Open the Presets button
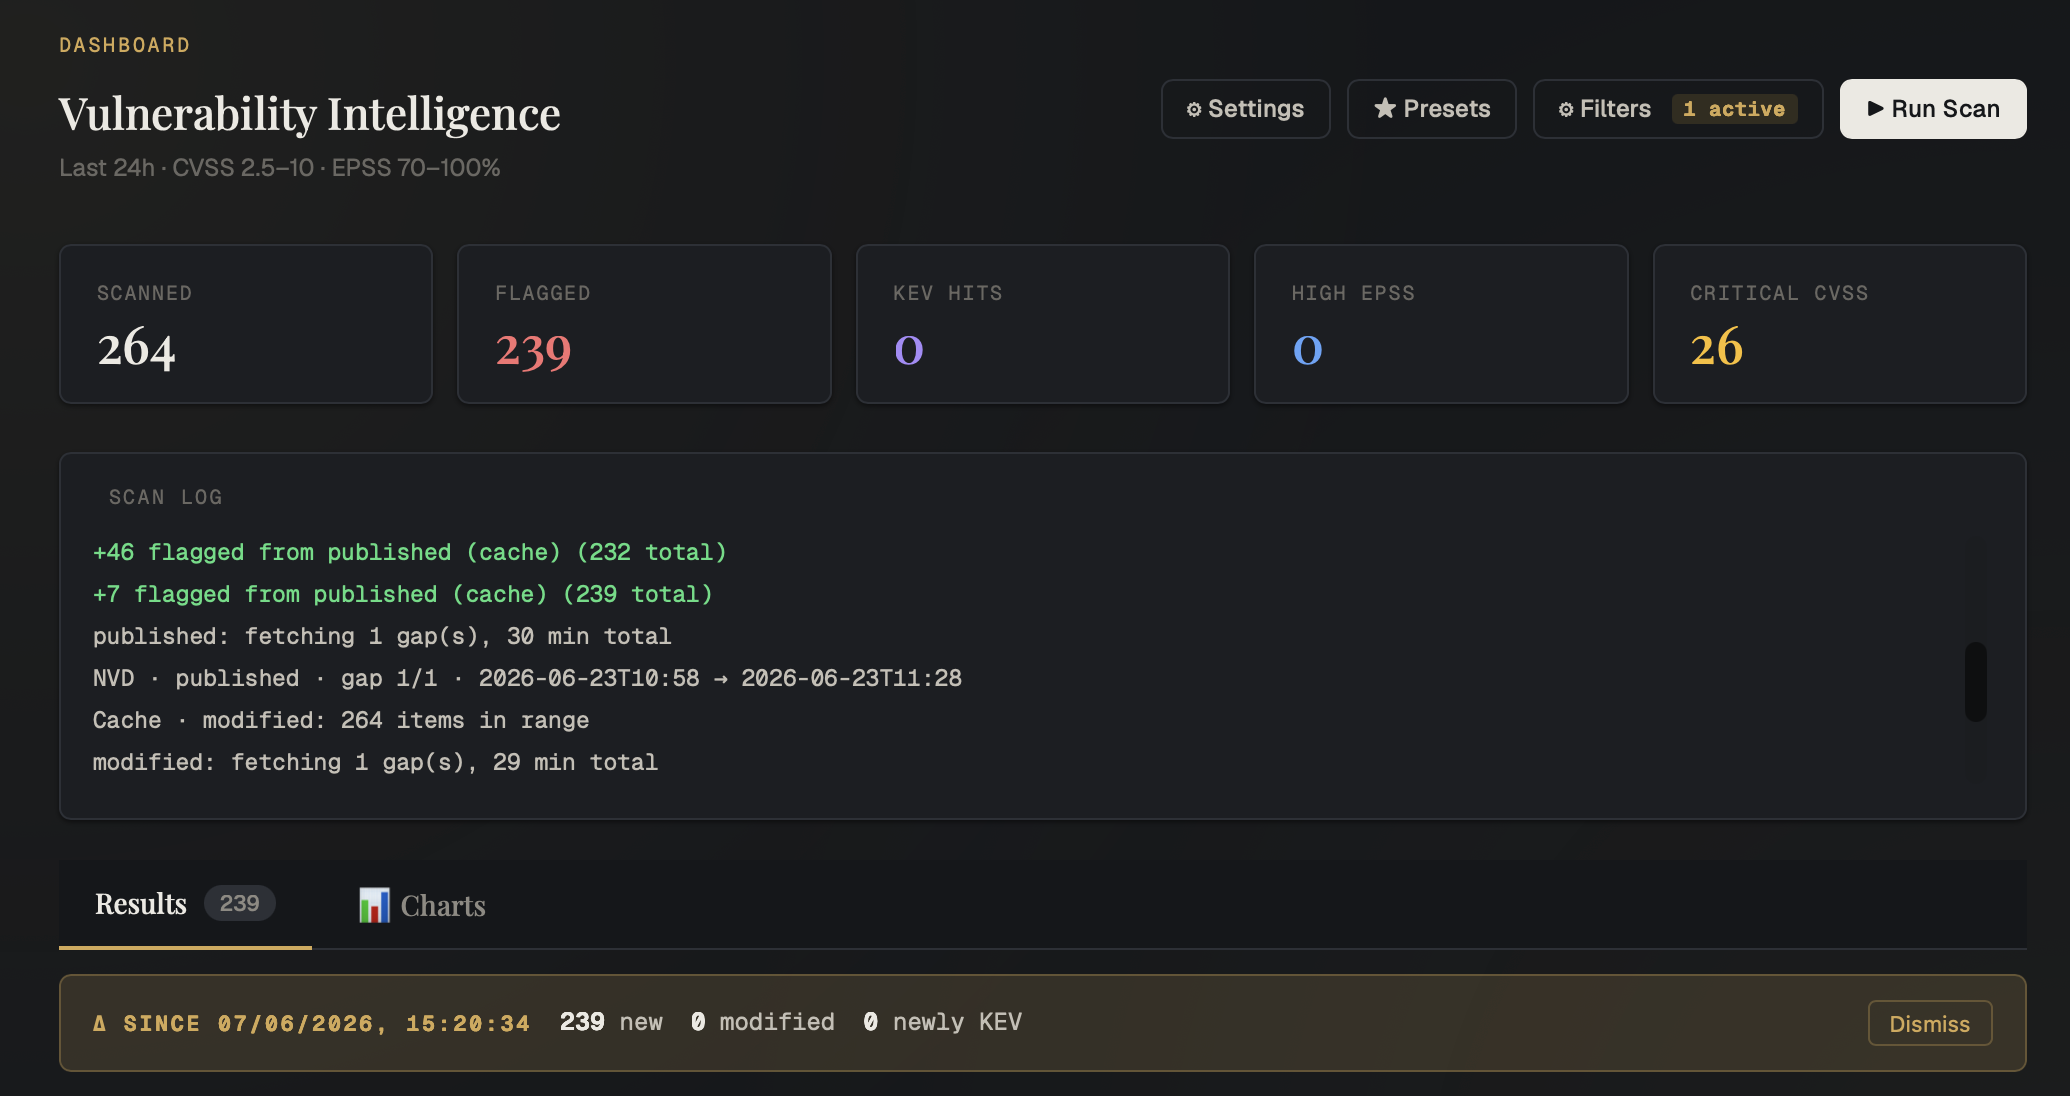Screen dimensions: 2070x1096 pyautogui.click(x=1431, y=109)
